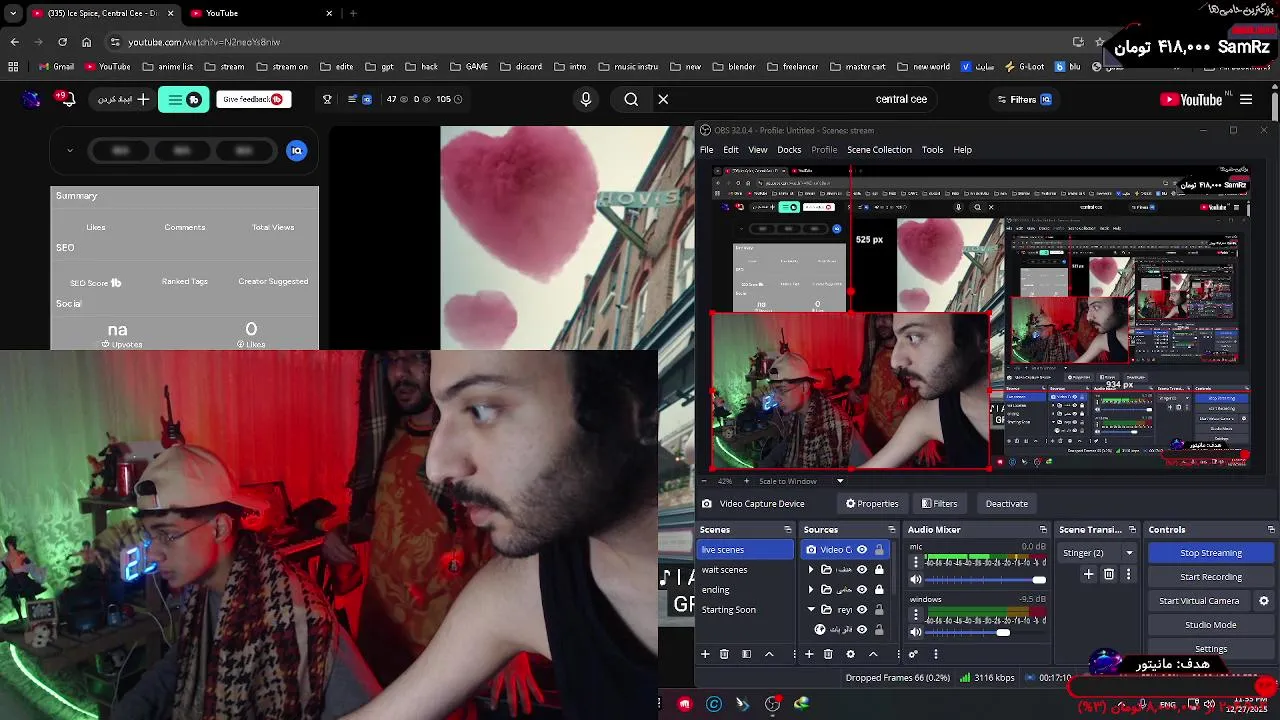The height and width of the screenshot is (720, 1280).
Task: Open the View menu in OBS
Action: coord(758,150)
